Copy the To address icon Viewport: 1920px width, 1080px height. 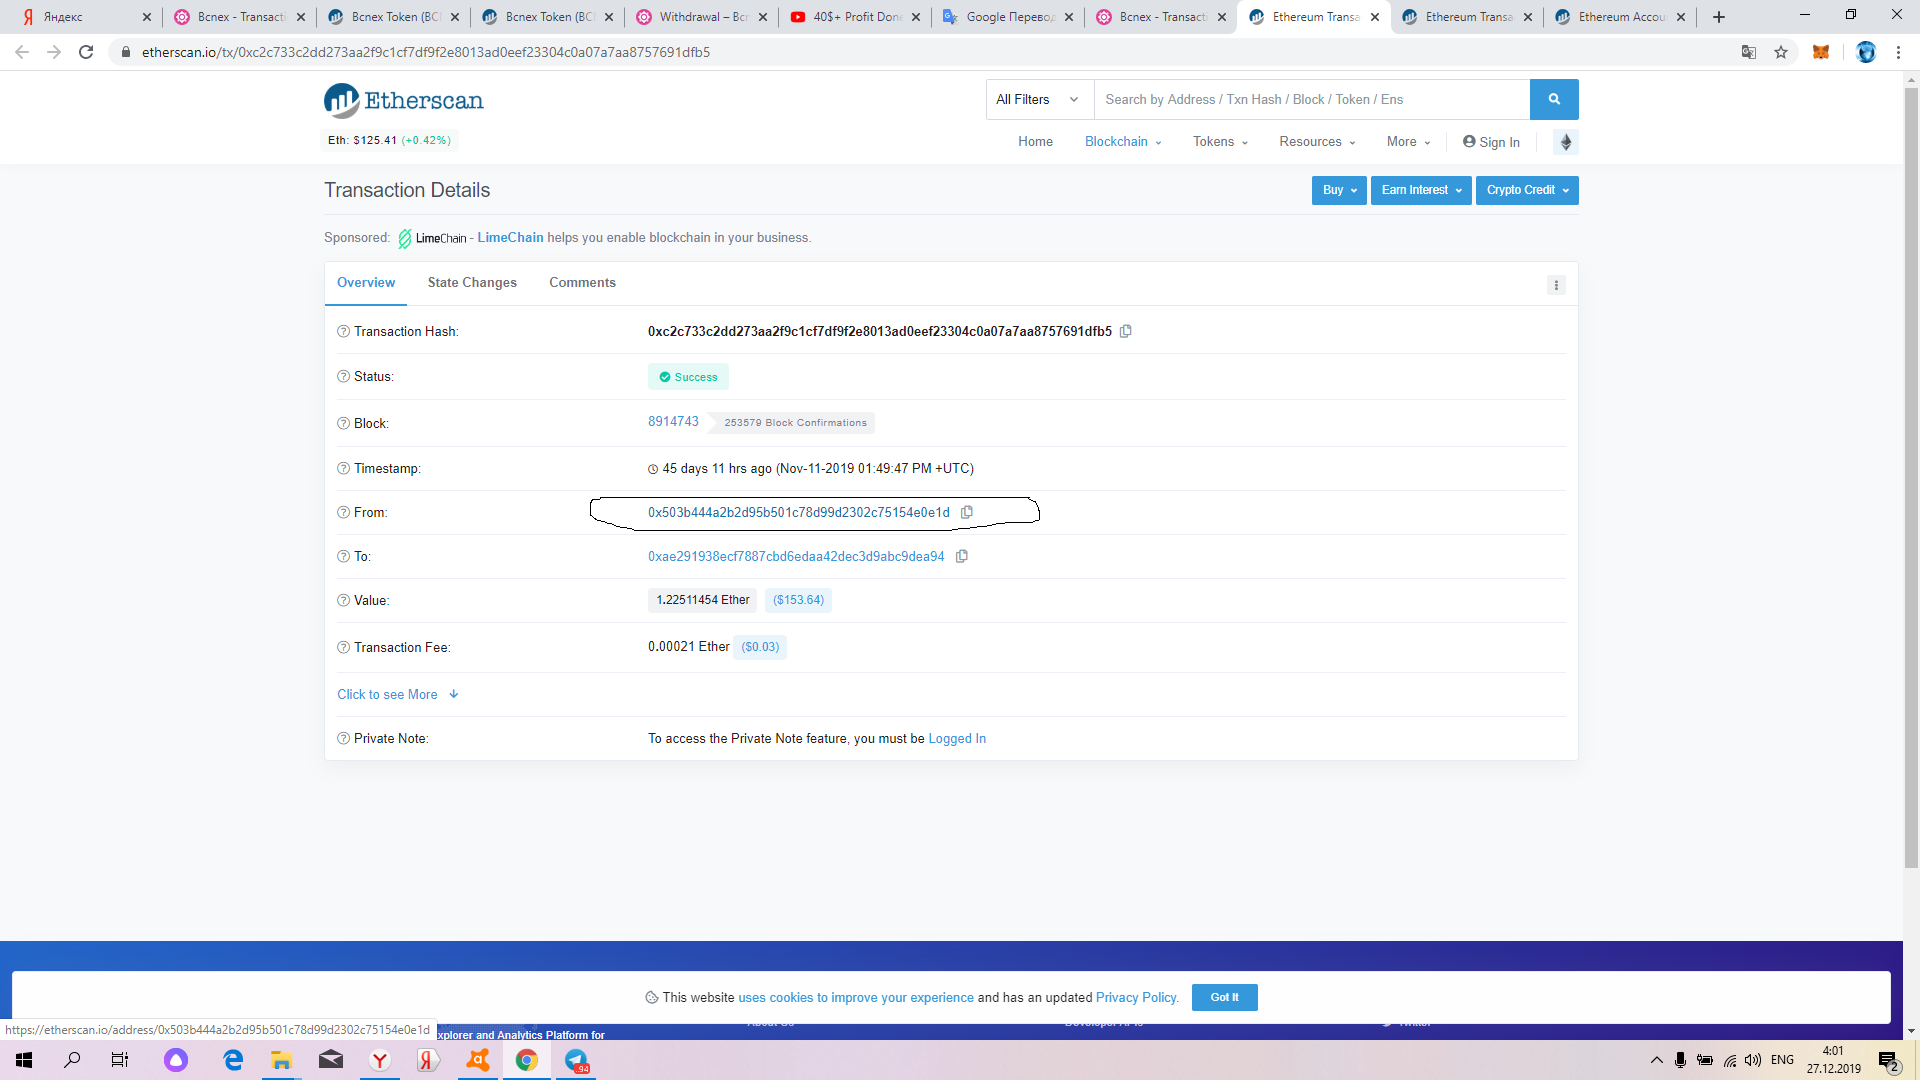[x=962, y=556]
